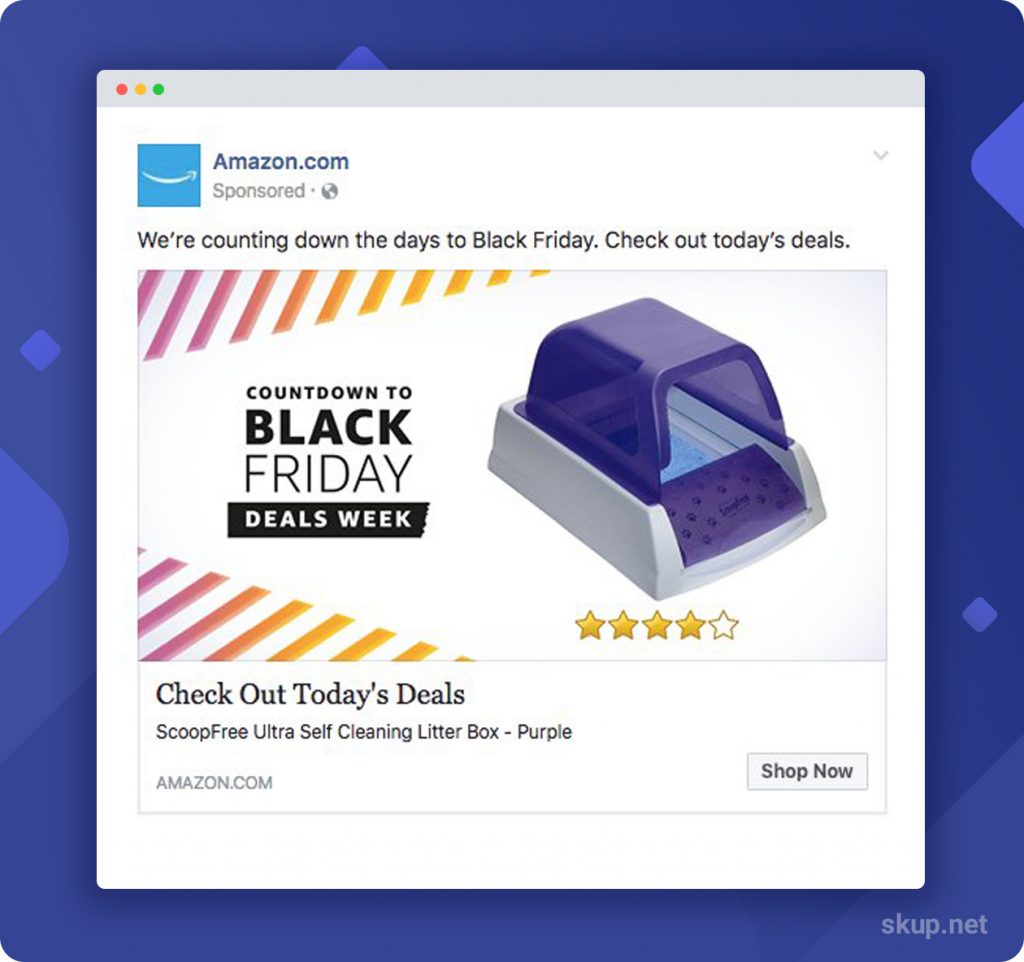1024x962 pixels.
Task: Click the green maximize window dot
Action: (158, 89)
